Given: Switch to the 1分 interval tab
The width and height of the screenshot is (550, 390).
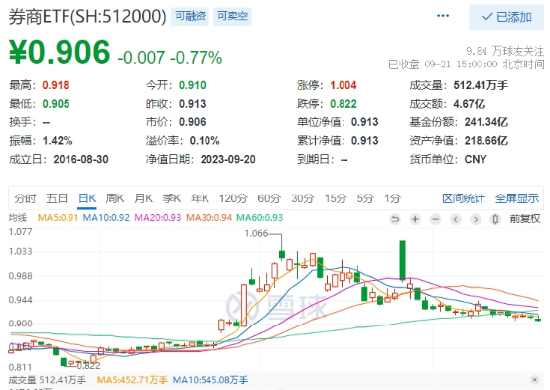Looking at the screenshot, I should pos(392,199).
